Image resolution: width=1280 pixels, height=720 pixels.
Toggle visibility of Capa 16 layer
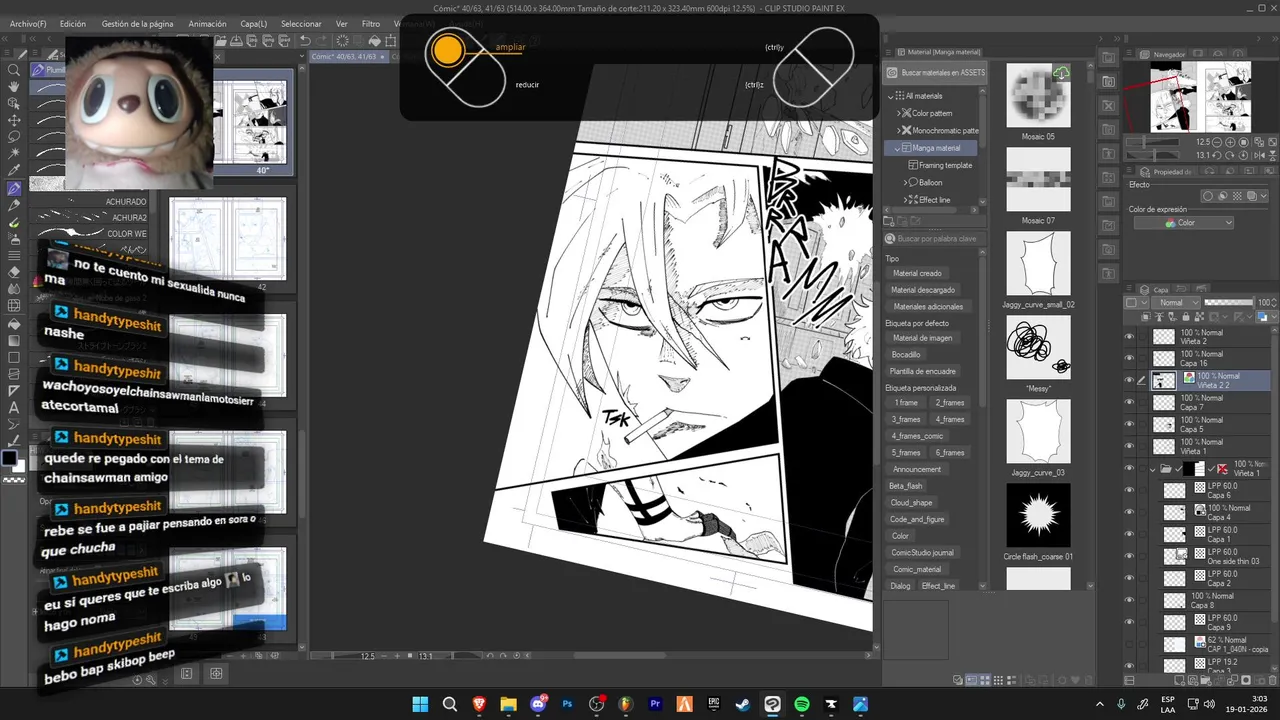[x=1129, y=358]
